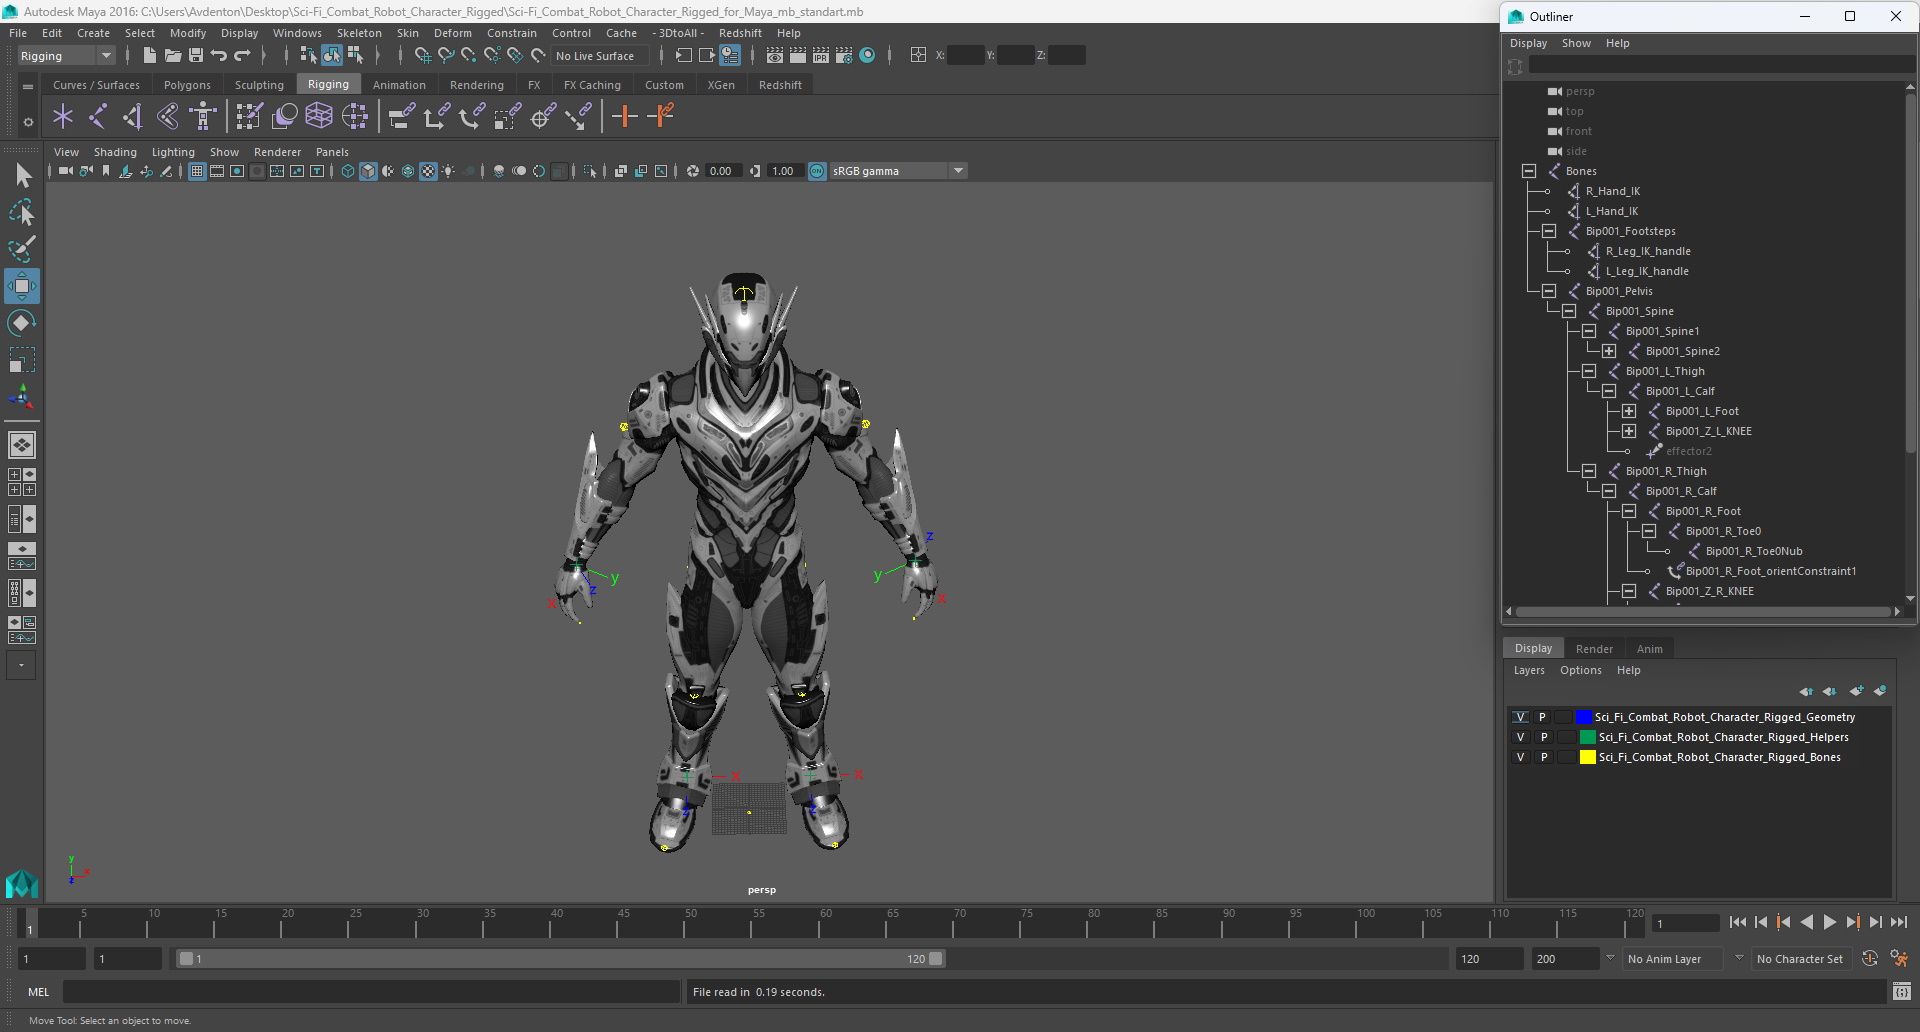Toggle visibility of Rigged_Bones layer
This screenshot has width=1920, height=1032.
1521,757
